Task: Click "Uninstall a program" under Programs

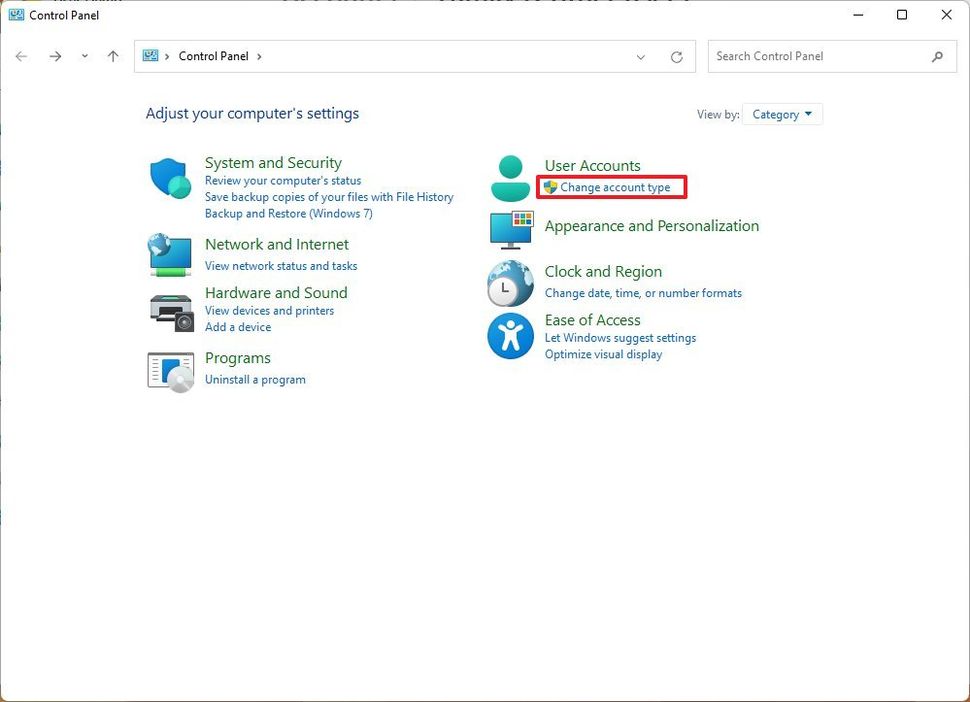Action: 255,379
